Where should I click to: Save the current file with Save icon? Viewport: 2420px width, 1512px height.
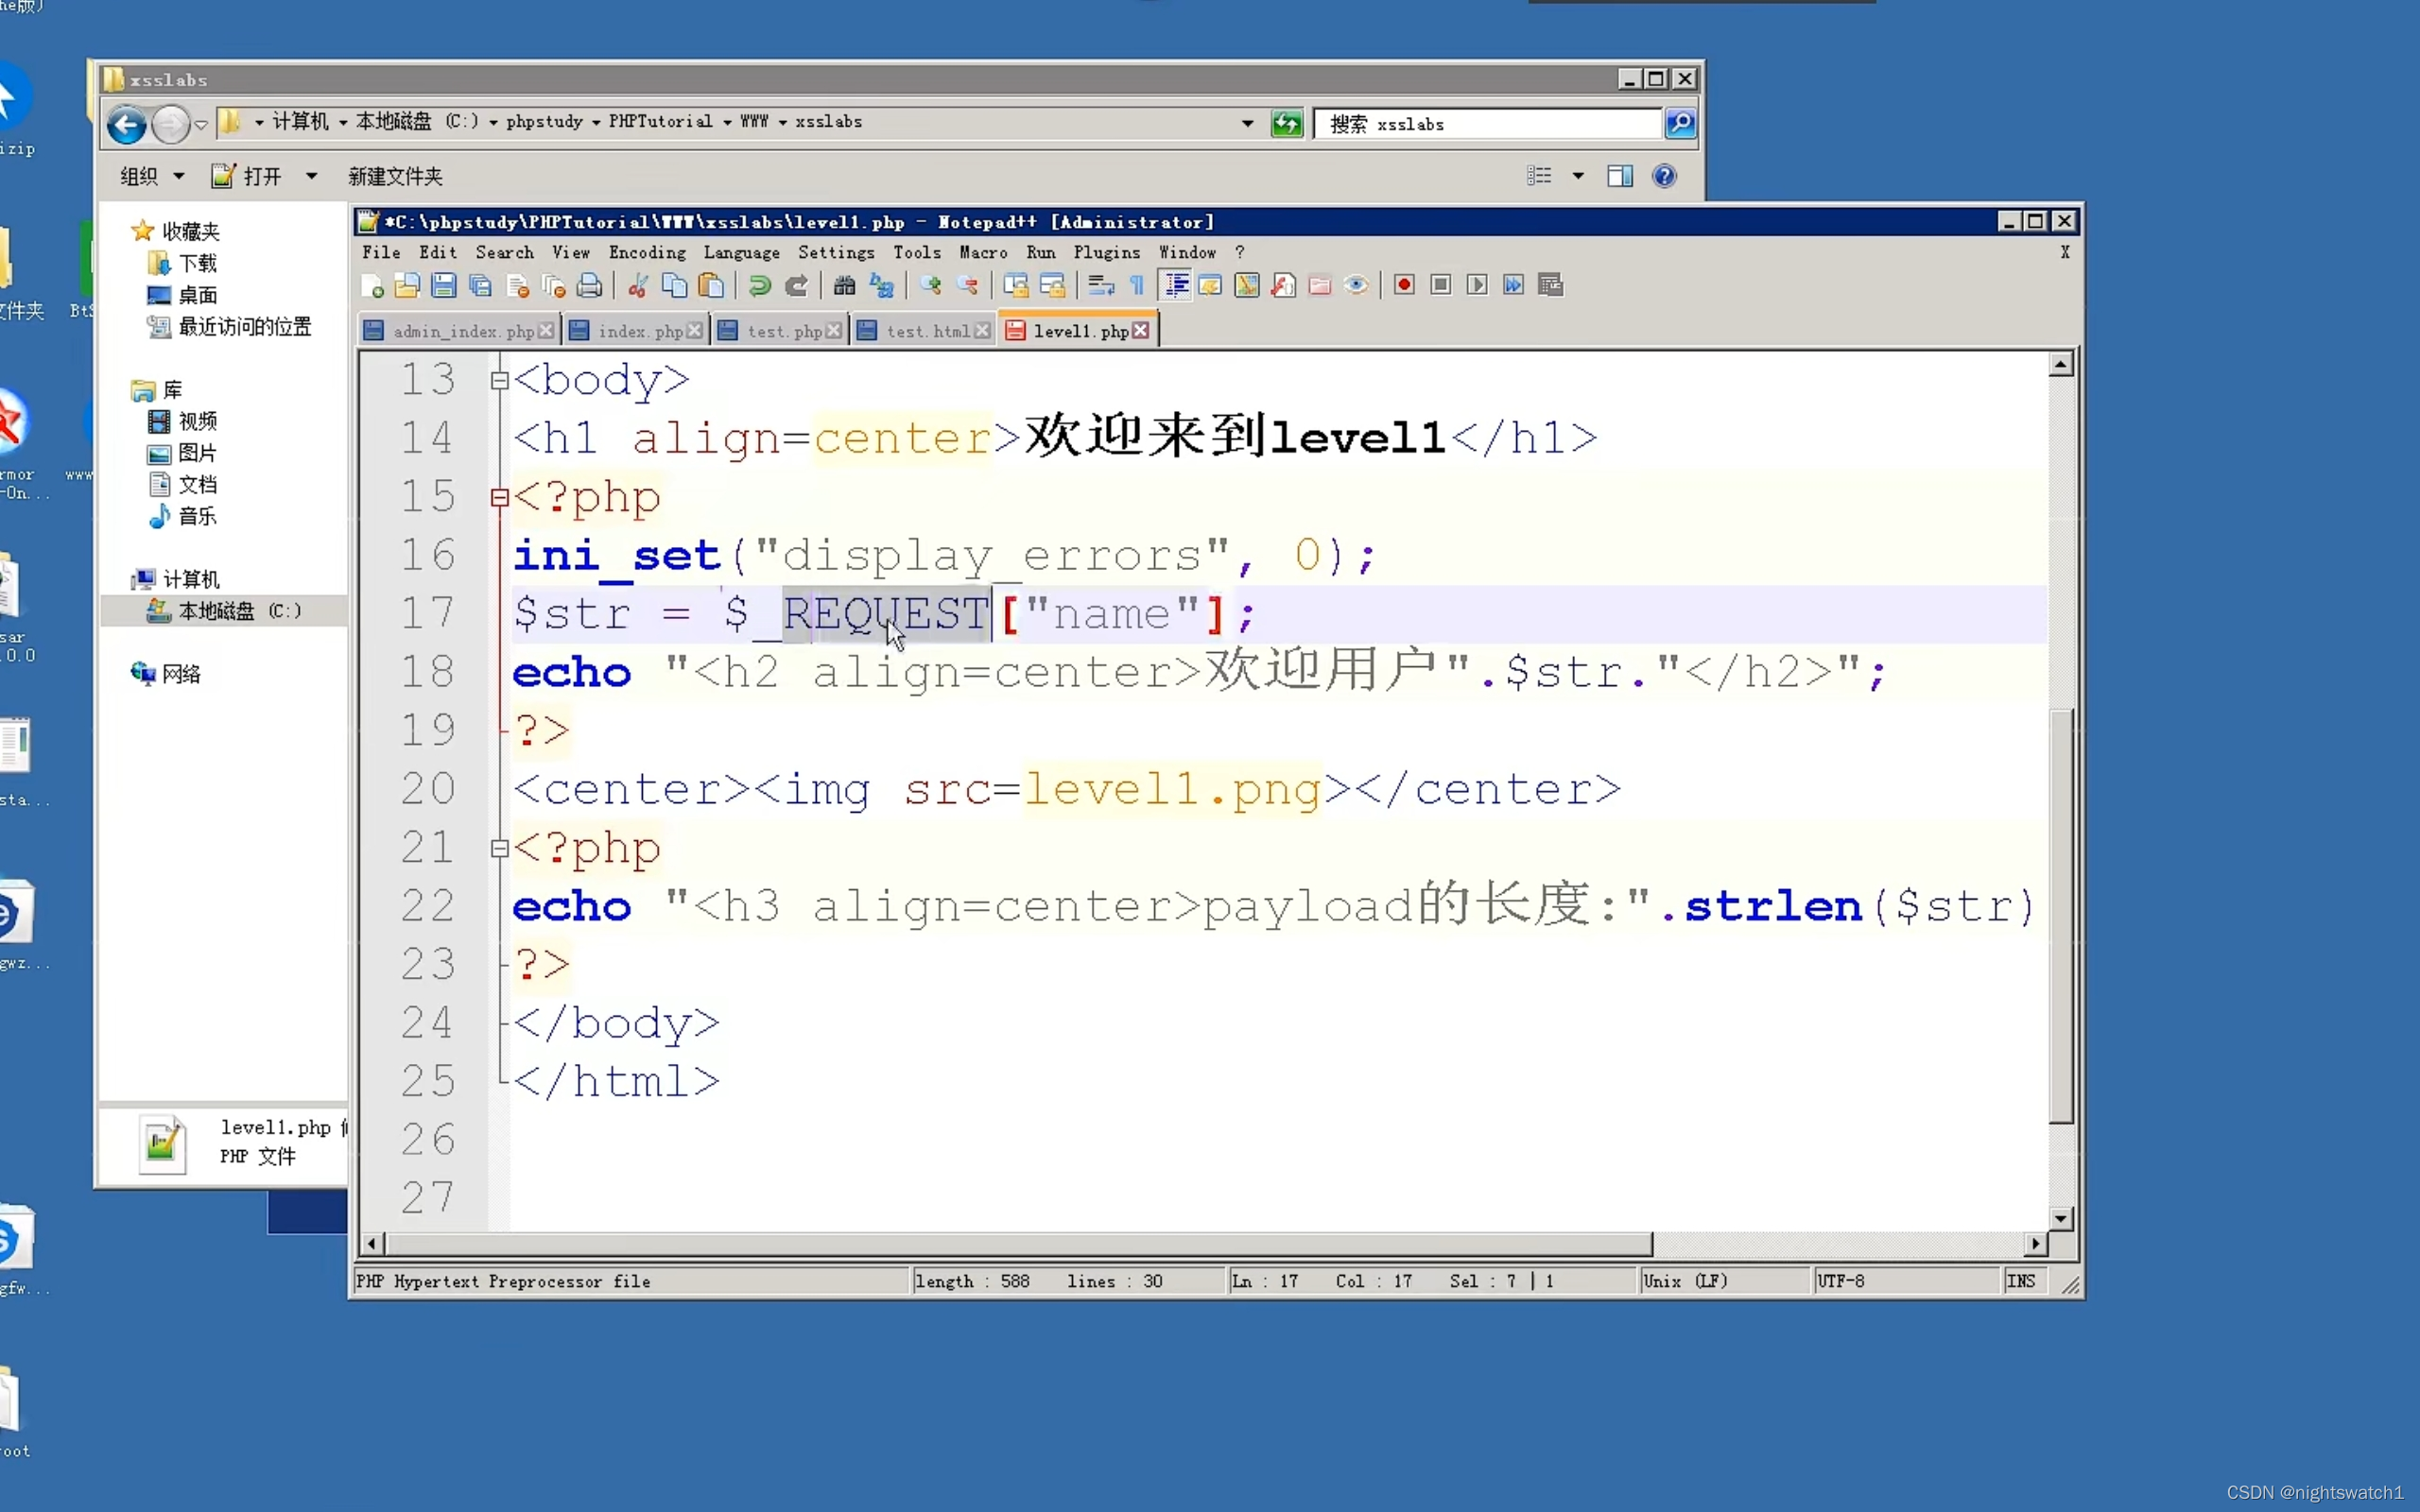[x=444, y=286]
